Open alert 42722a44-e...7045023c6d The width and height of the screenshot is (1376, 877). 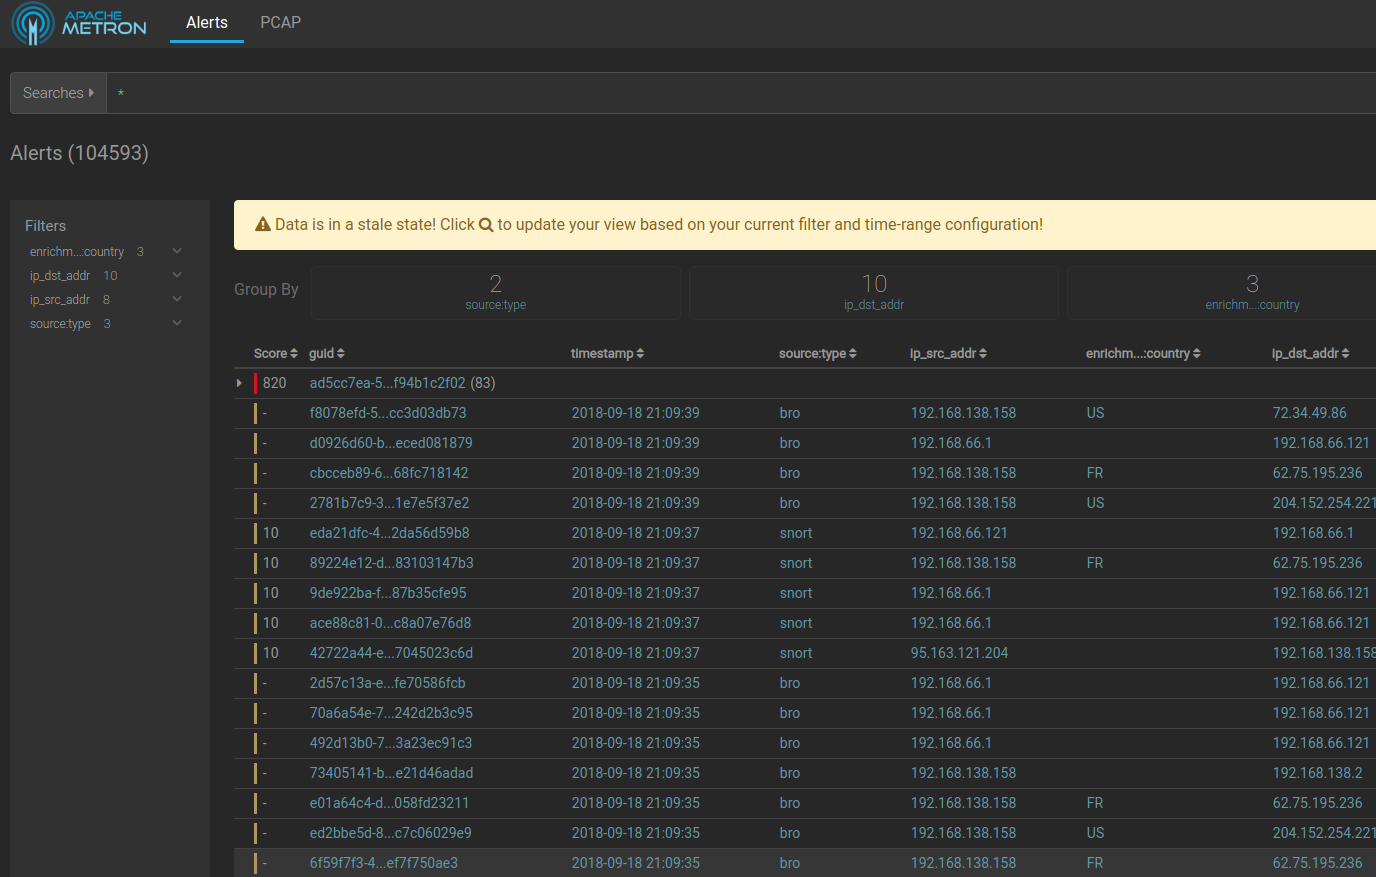[x=391, y=653]
